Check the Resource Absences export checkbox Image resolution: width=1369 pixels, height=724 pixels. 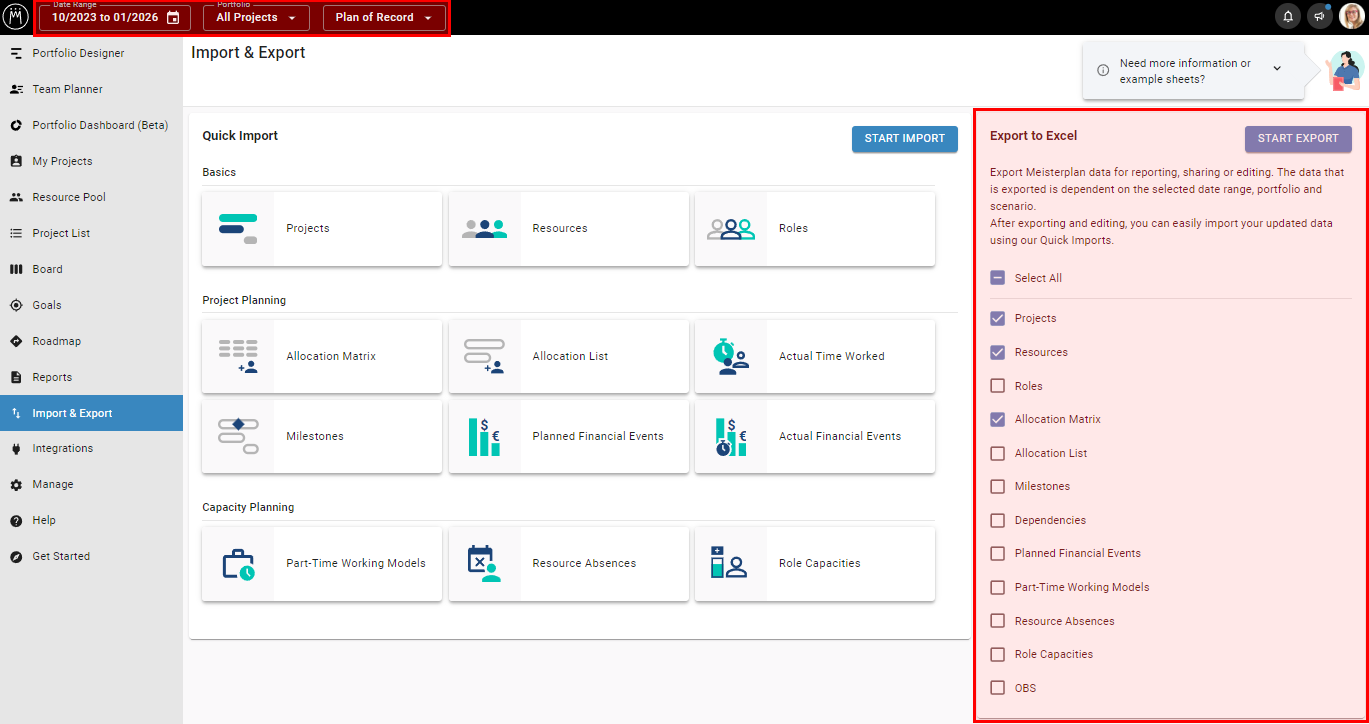tap(997, 621)
